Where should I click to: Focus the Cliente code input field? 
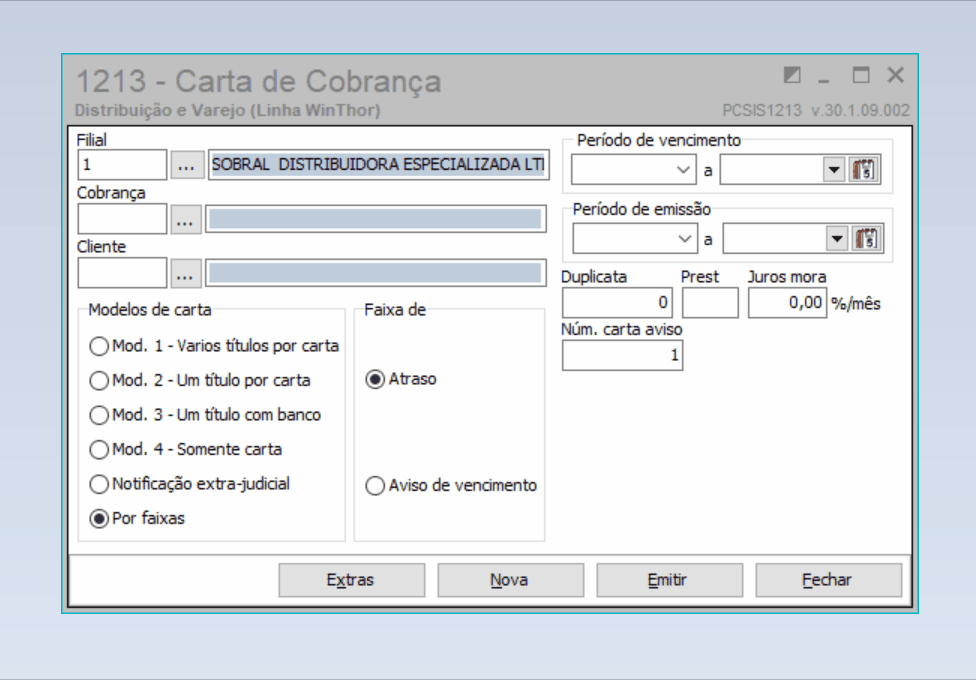(x=122, y=273)
